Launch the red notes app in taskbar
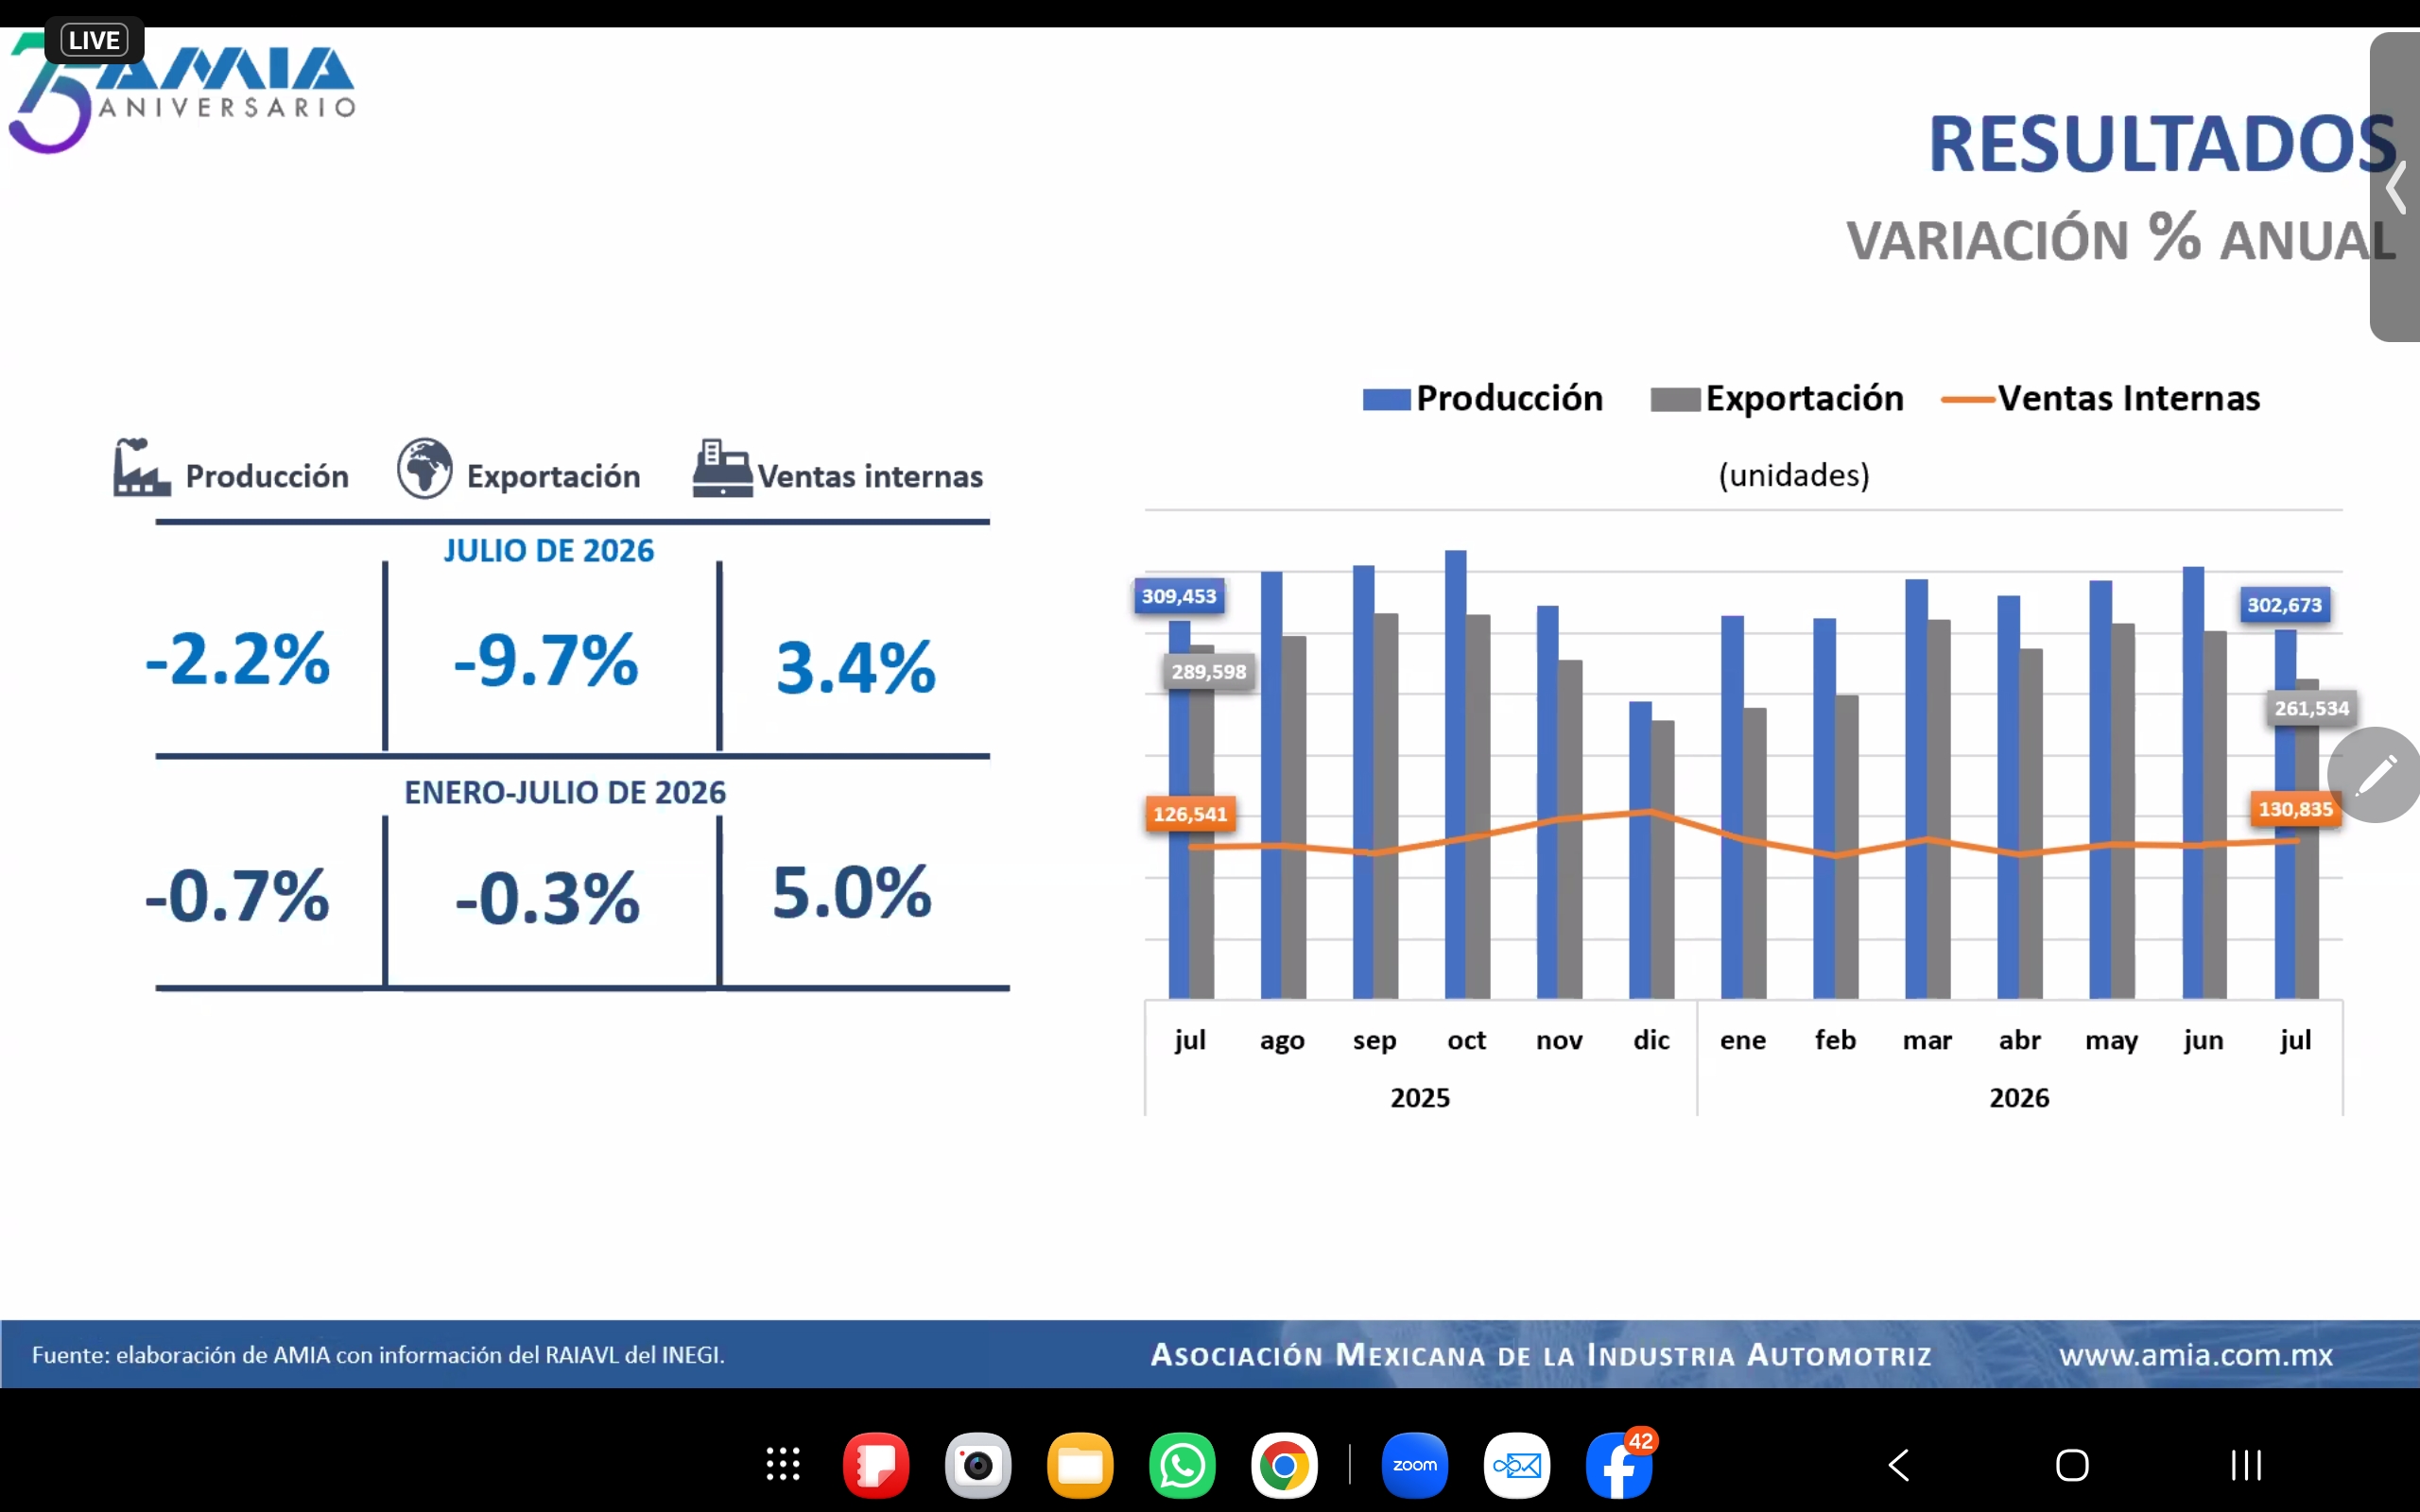Image resolution: width=2420 pixels, height=1512 pixels. 876,1465
